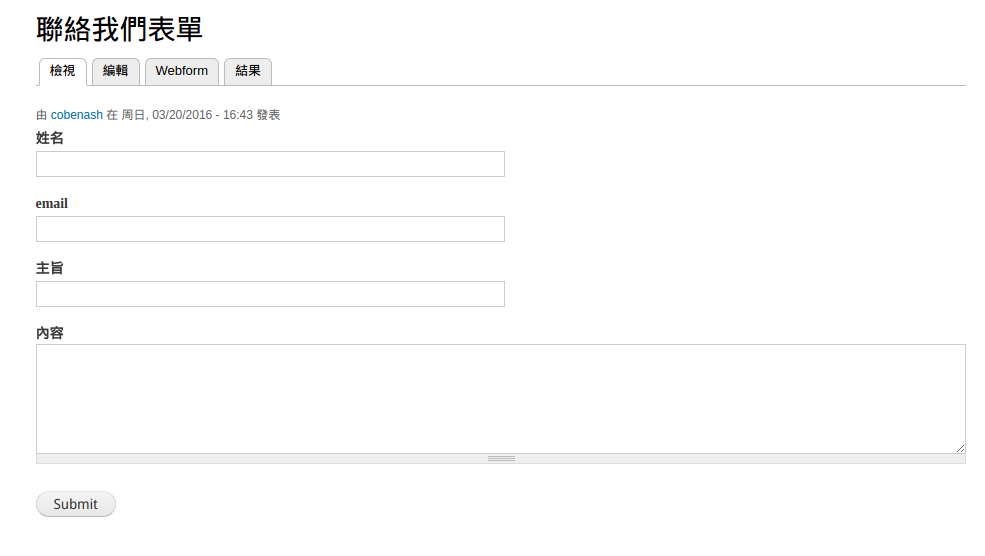Click the 主旨 field label
985x556 pixels.
(x=50, y=268)
